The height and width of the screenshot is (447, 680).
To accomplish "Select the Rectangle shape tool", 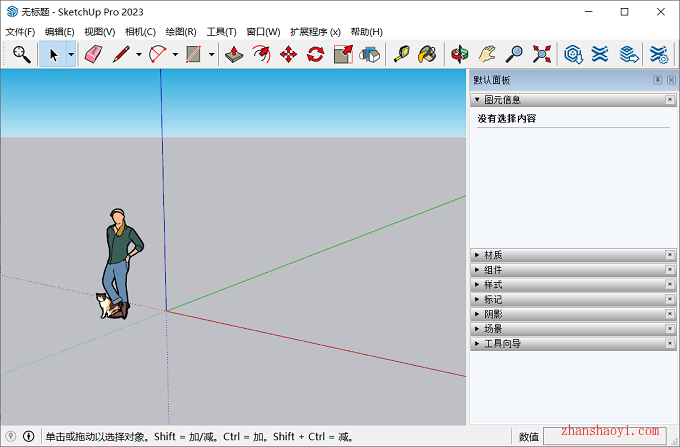I will (193, 54).
